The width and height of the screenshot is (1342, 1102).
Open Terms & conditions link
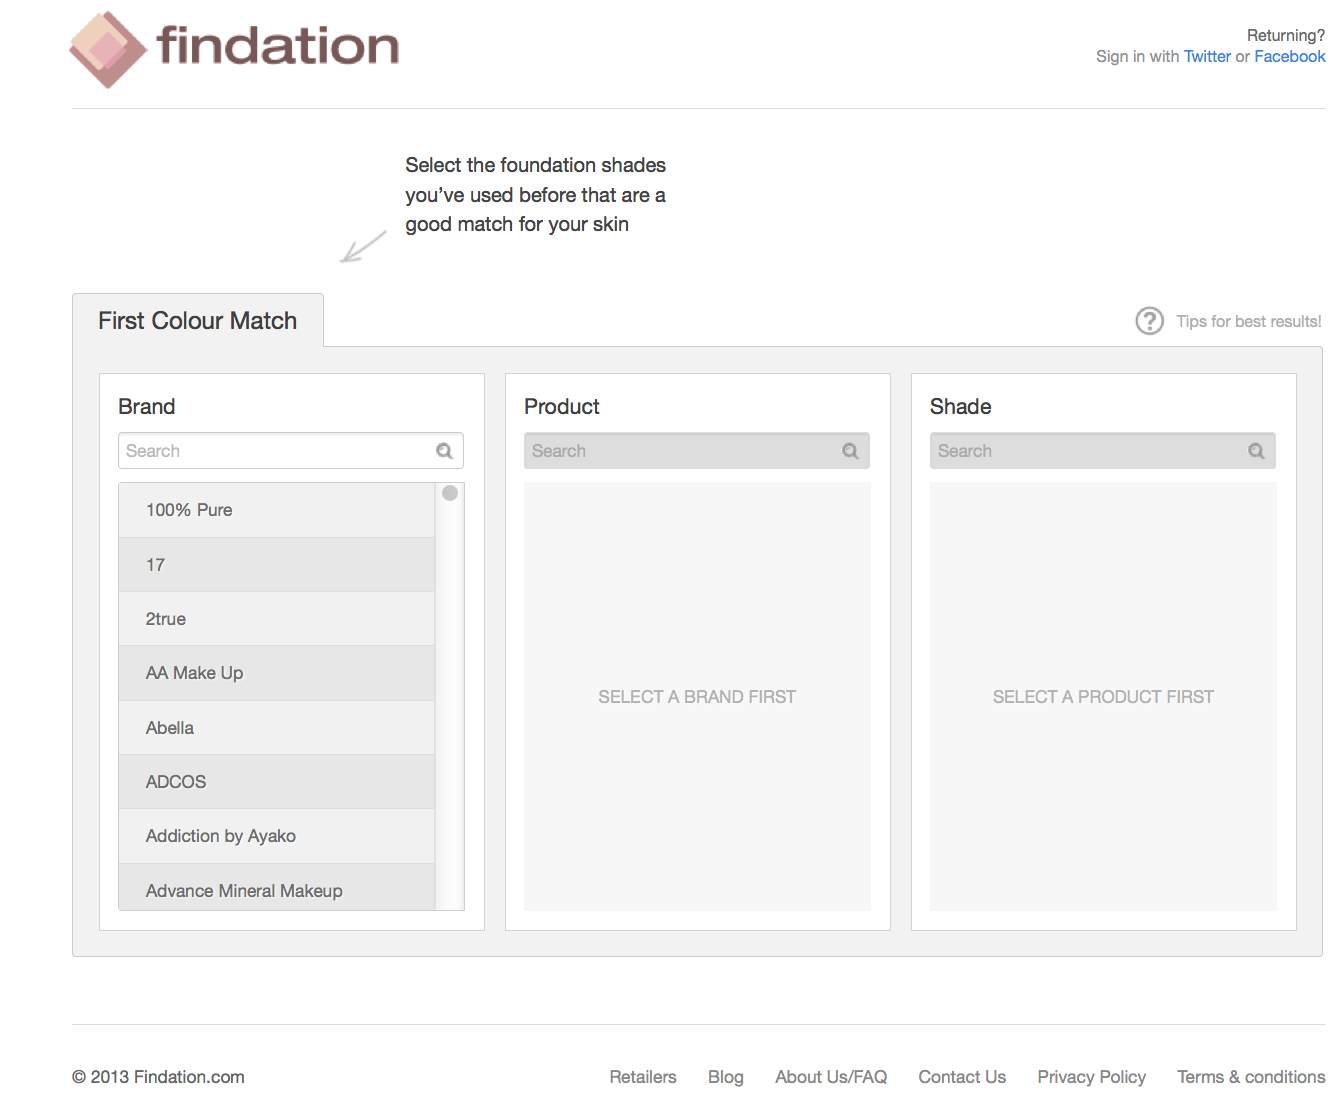tap(1251, 1077)
